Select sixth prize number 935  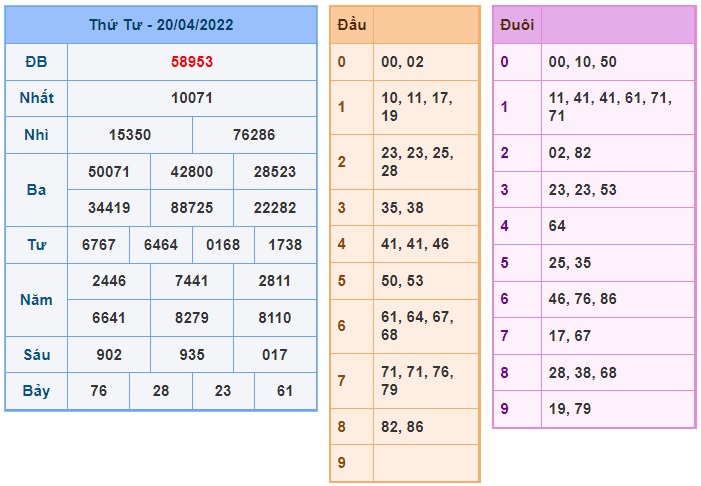[x=192, y=355]
